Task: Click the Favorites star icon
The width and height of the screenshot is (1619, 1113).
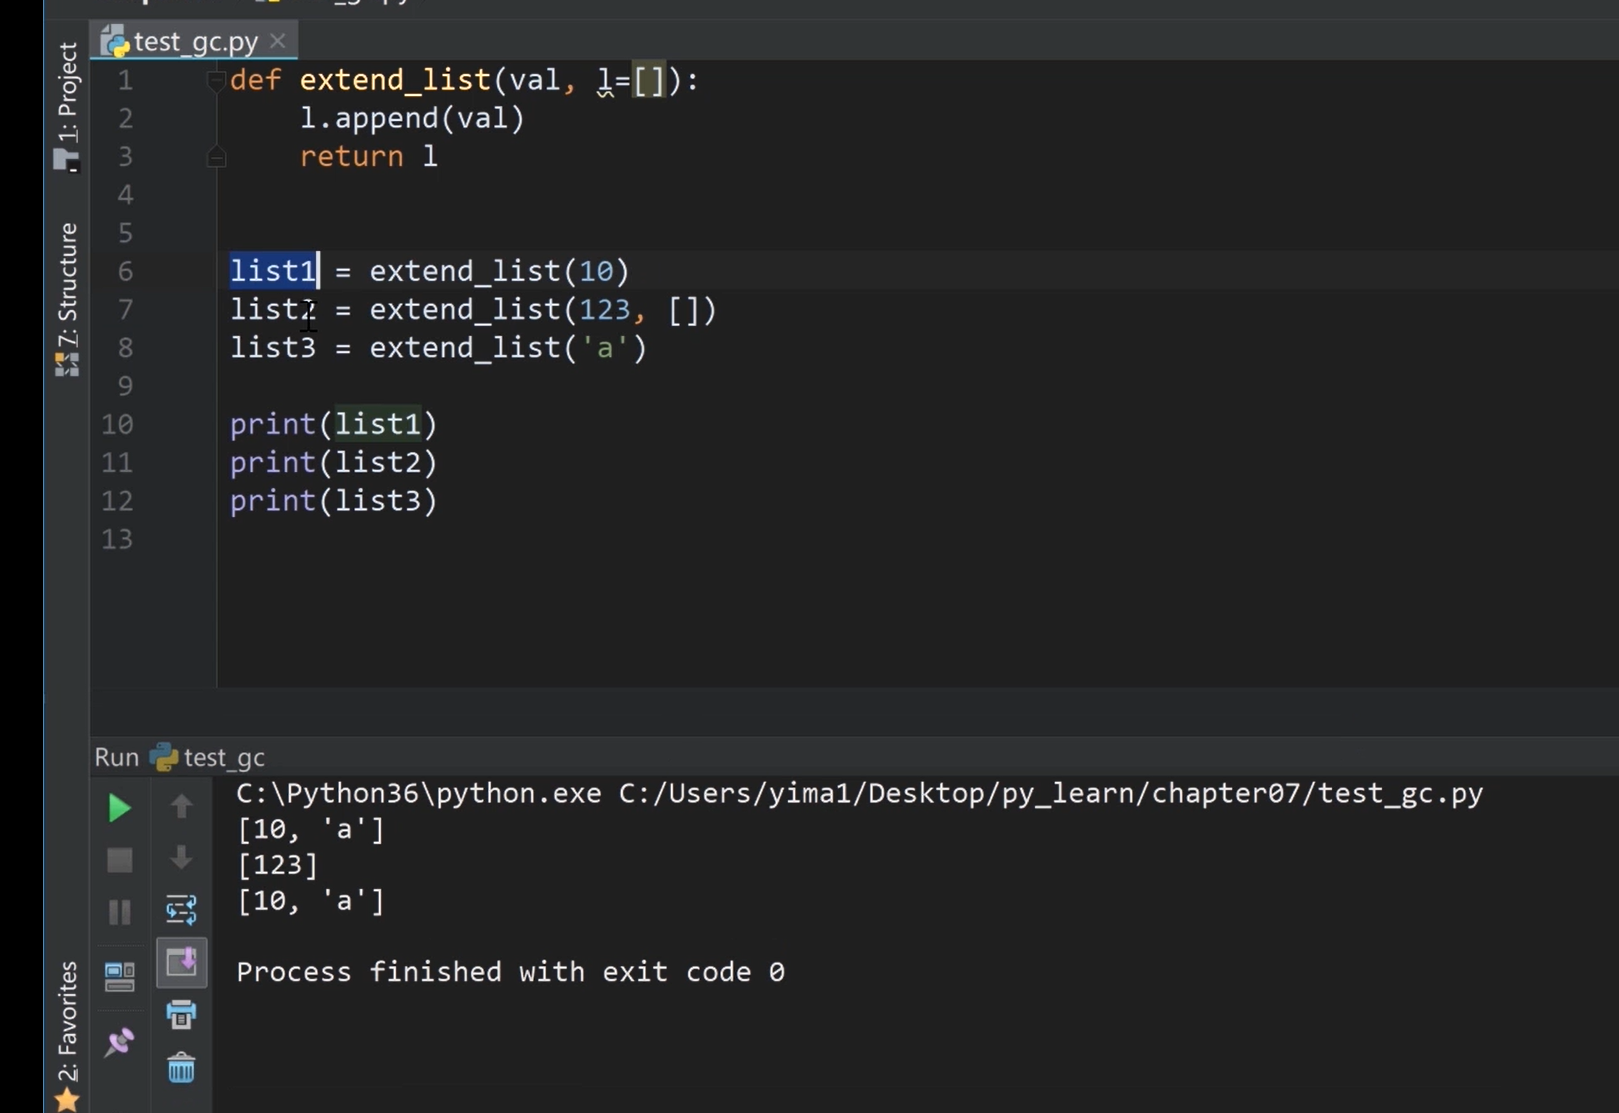Action: tap(67, 1099)
